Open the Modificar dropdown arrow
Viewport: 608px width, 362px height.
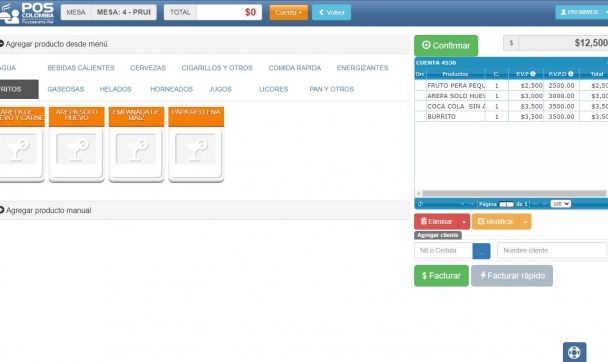525,222
